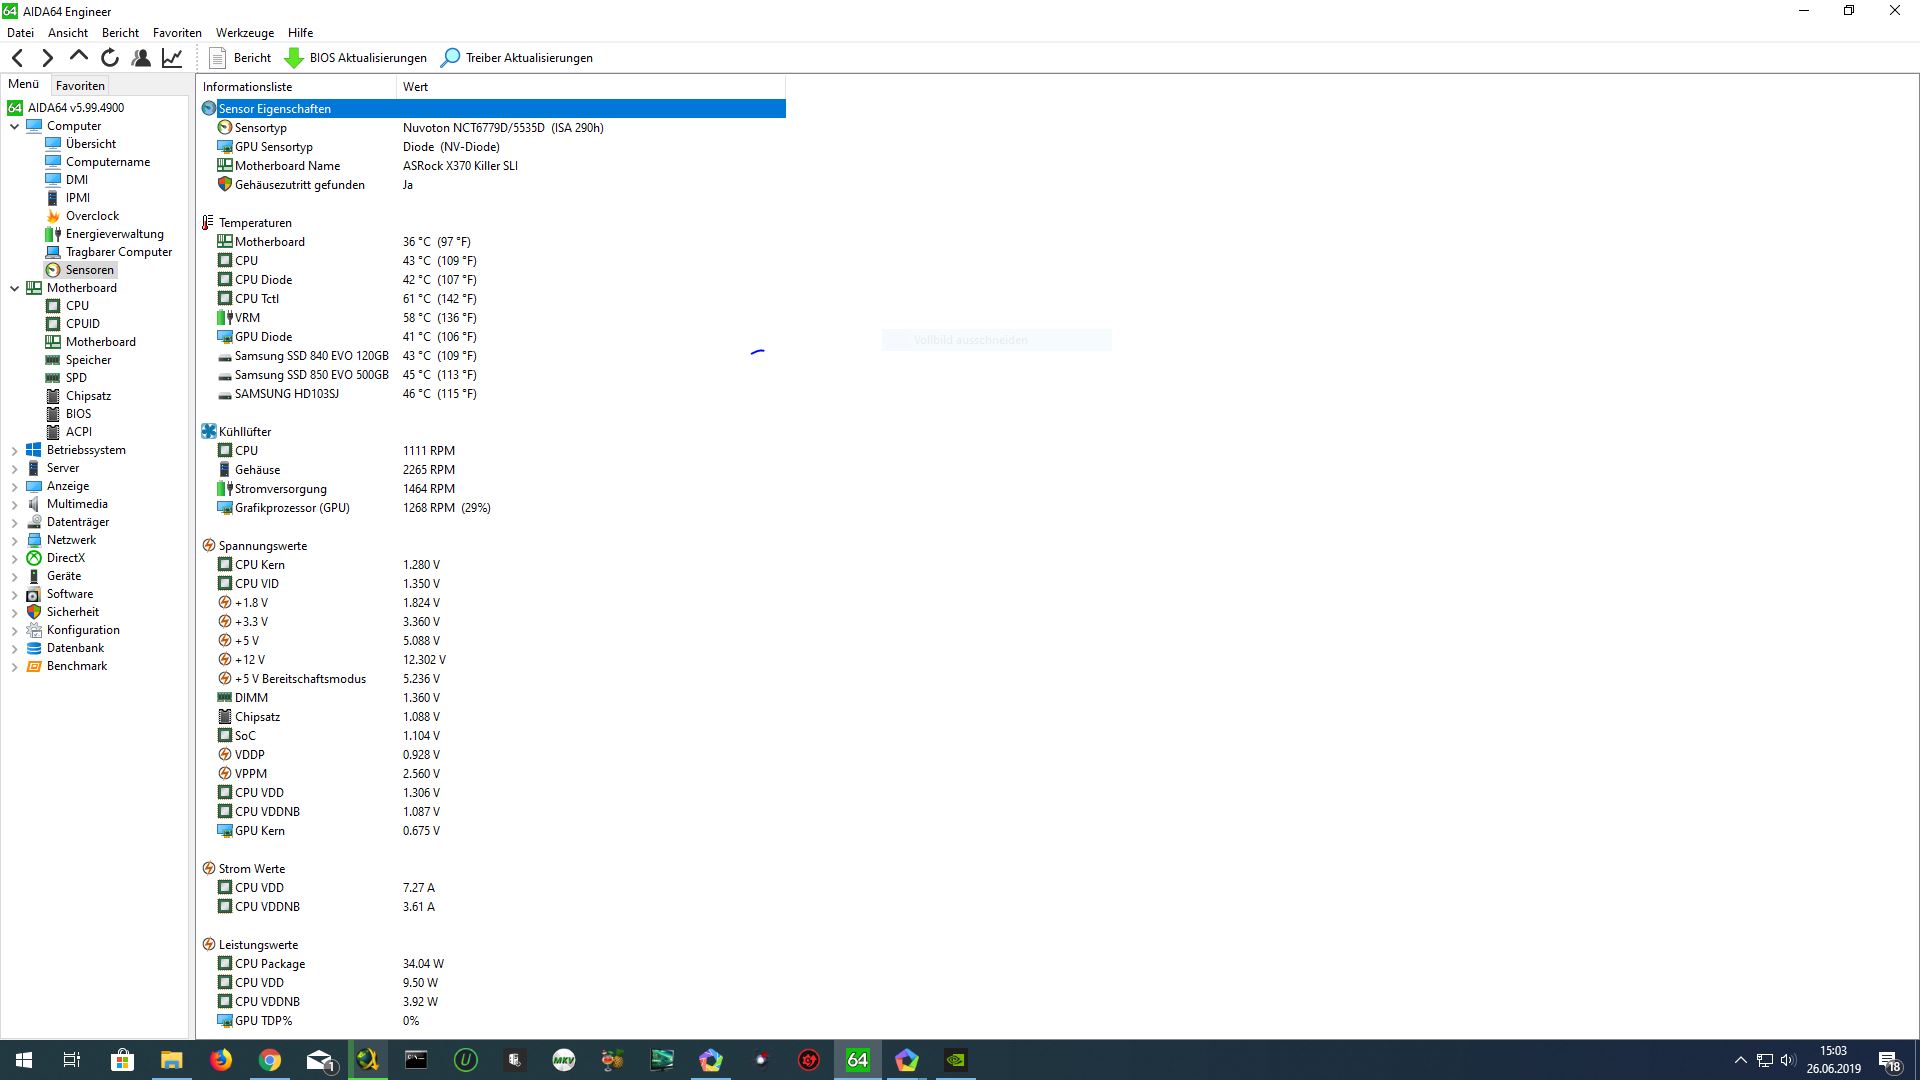Image resolution: width=1920 pixels, height=1080 pixels.
Task: Open the NVIDIA taskbar icon
Action: click(x=956, y=1060)
